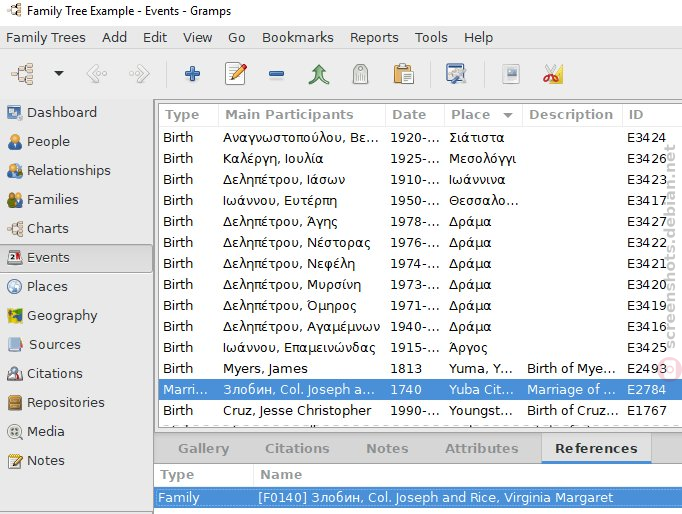Click the scissors and ruler toolbar icon
The height and width of the screenshot is (514, 682).
click(553, 74)
